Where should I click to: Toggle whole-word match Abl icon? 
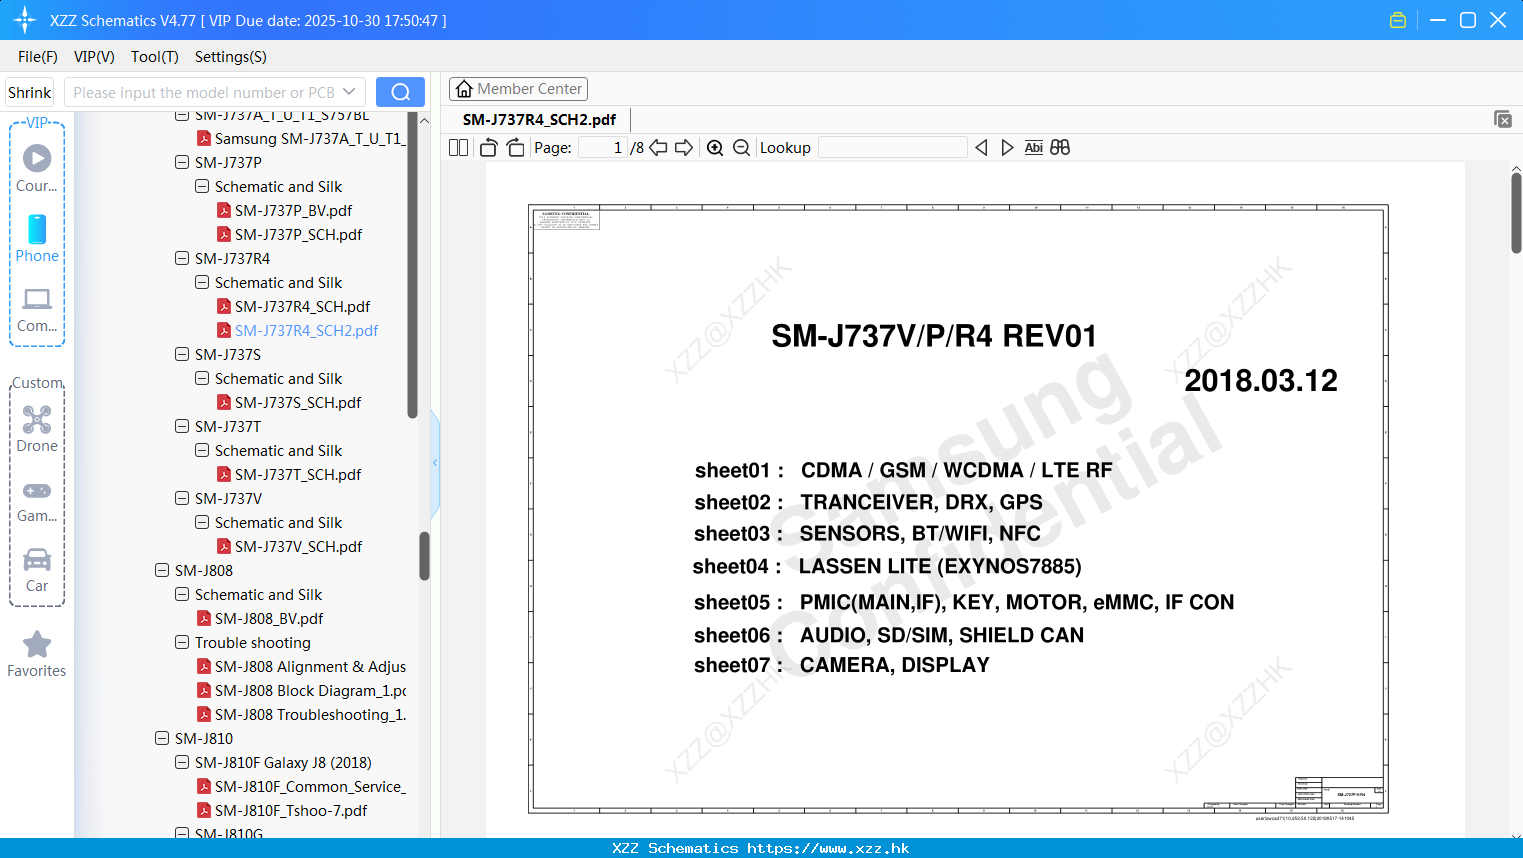(x=1033, y=147)
